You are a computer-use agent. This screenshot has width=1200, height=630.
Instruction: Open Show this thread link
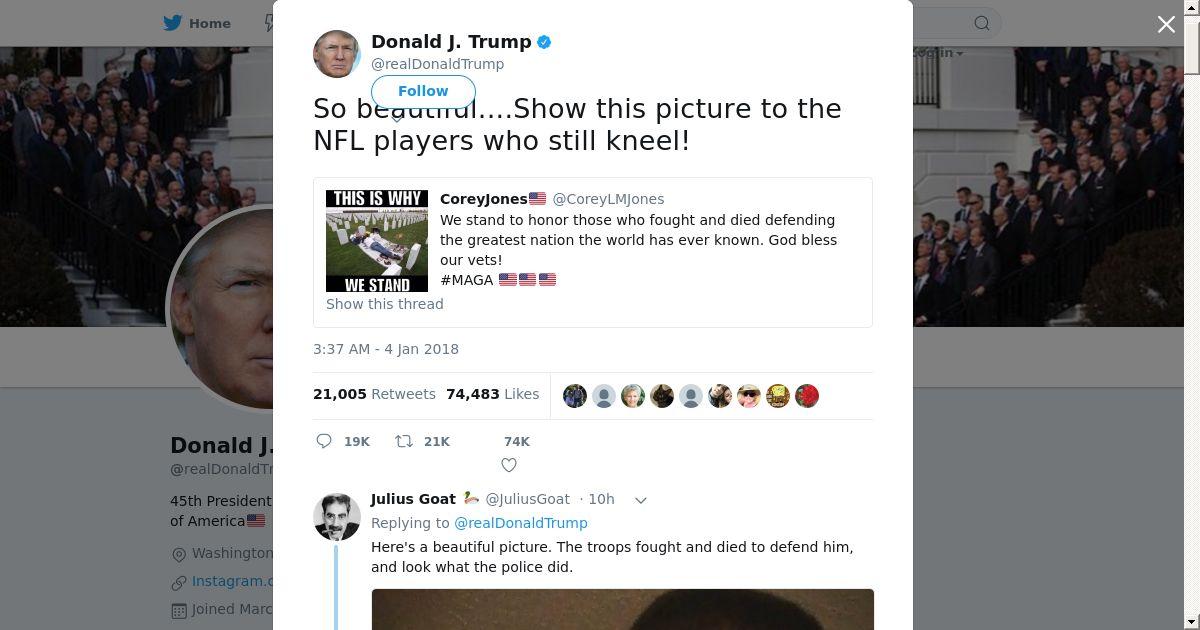(385, 304)
